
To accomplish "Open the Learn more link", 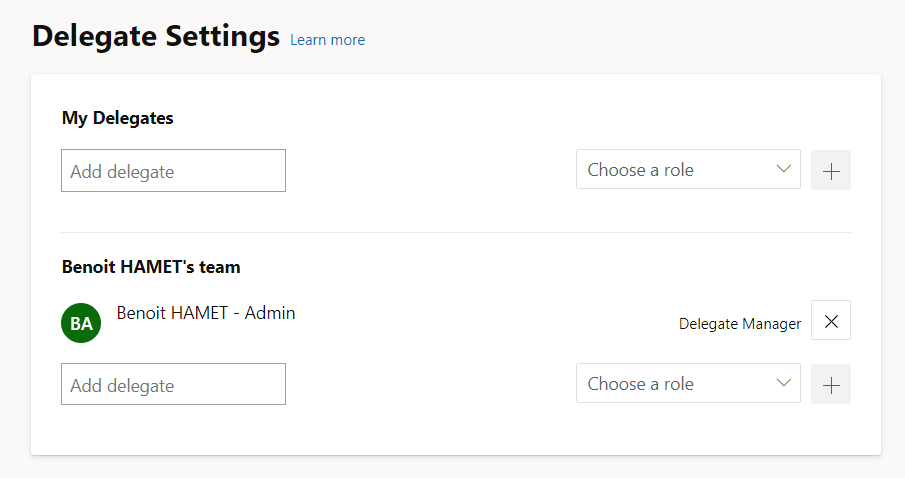I will pyautogui.click(x=327, y=40).
